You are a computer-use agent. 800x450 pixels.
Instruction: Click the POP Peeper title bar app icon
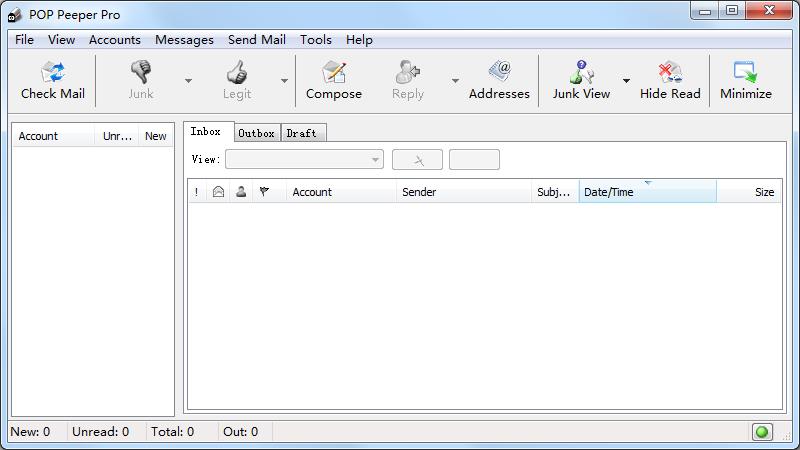point(15,15)
